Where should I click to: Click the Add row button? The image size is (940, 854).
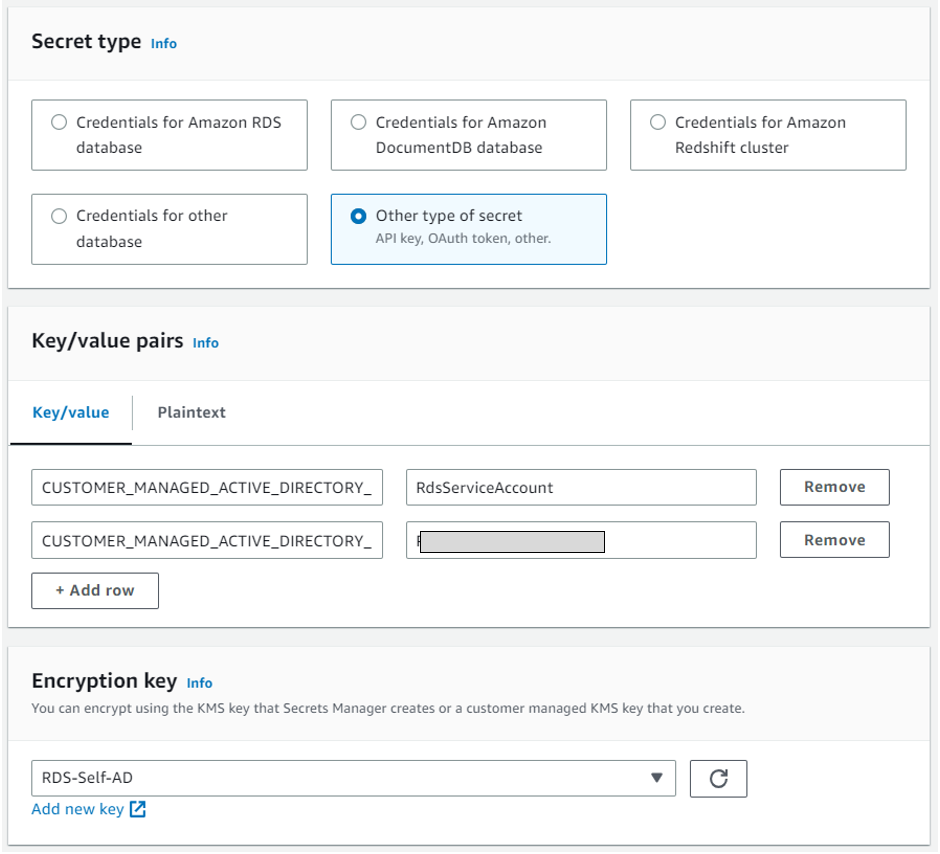tap(95, 590)
